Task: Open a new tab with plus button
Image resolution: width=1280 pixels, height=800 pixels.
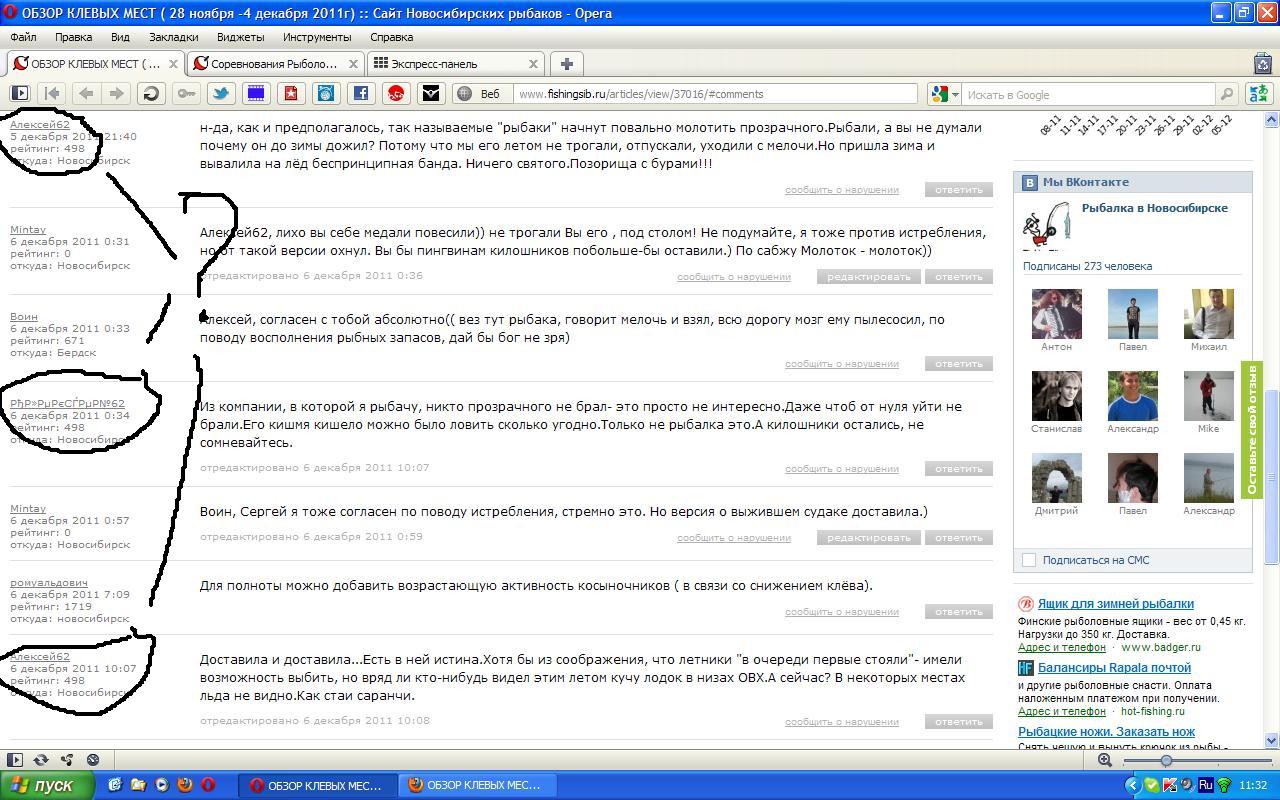Action: (566, 63)
